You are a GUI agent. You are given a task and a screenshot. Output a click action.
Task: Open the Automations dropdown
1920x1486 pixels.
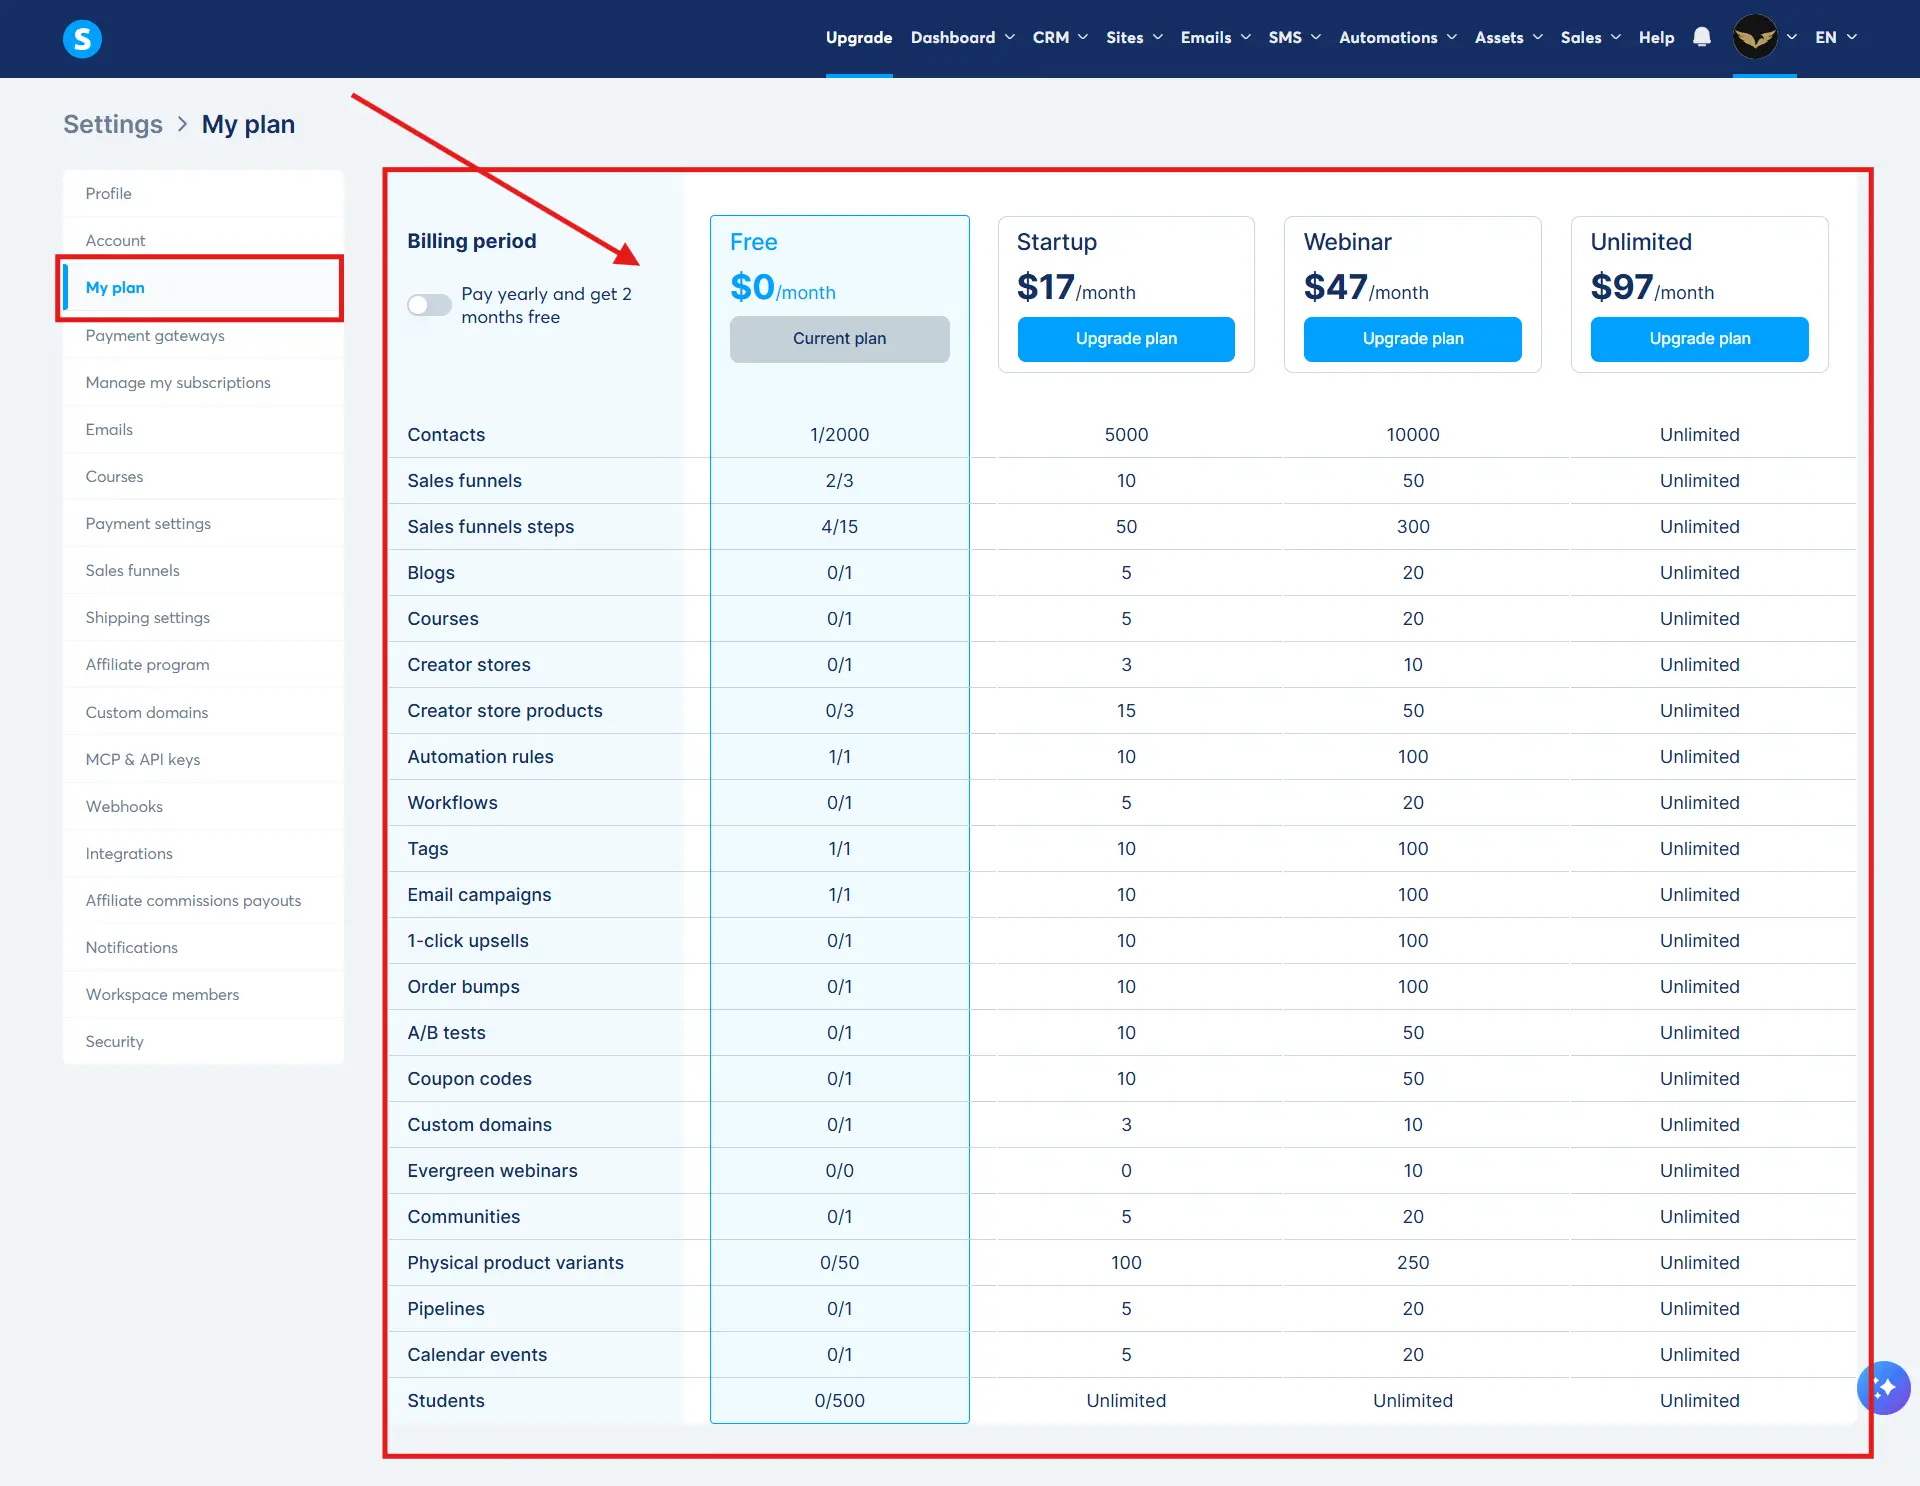(1397, 37)
